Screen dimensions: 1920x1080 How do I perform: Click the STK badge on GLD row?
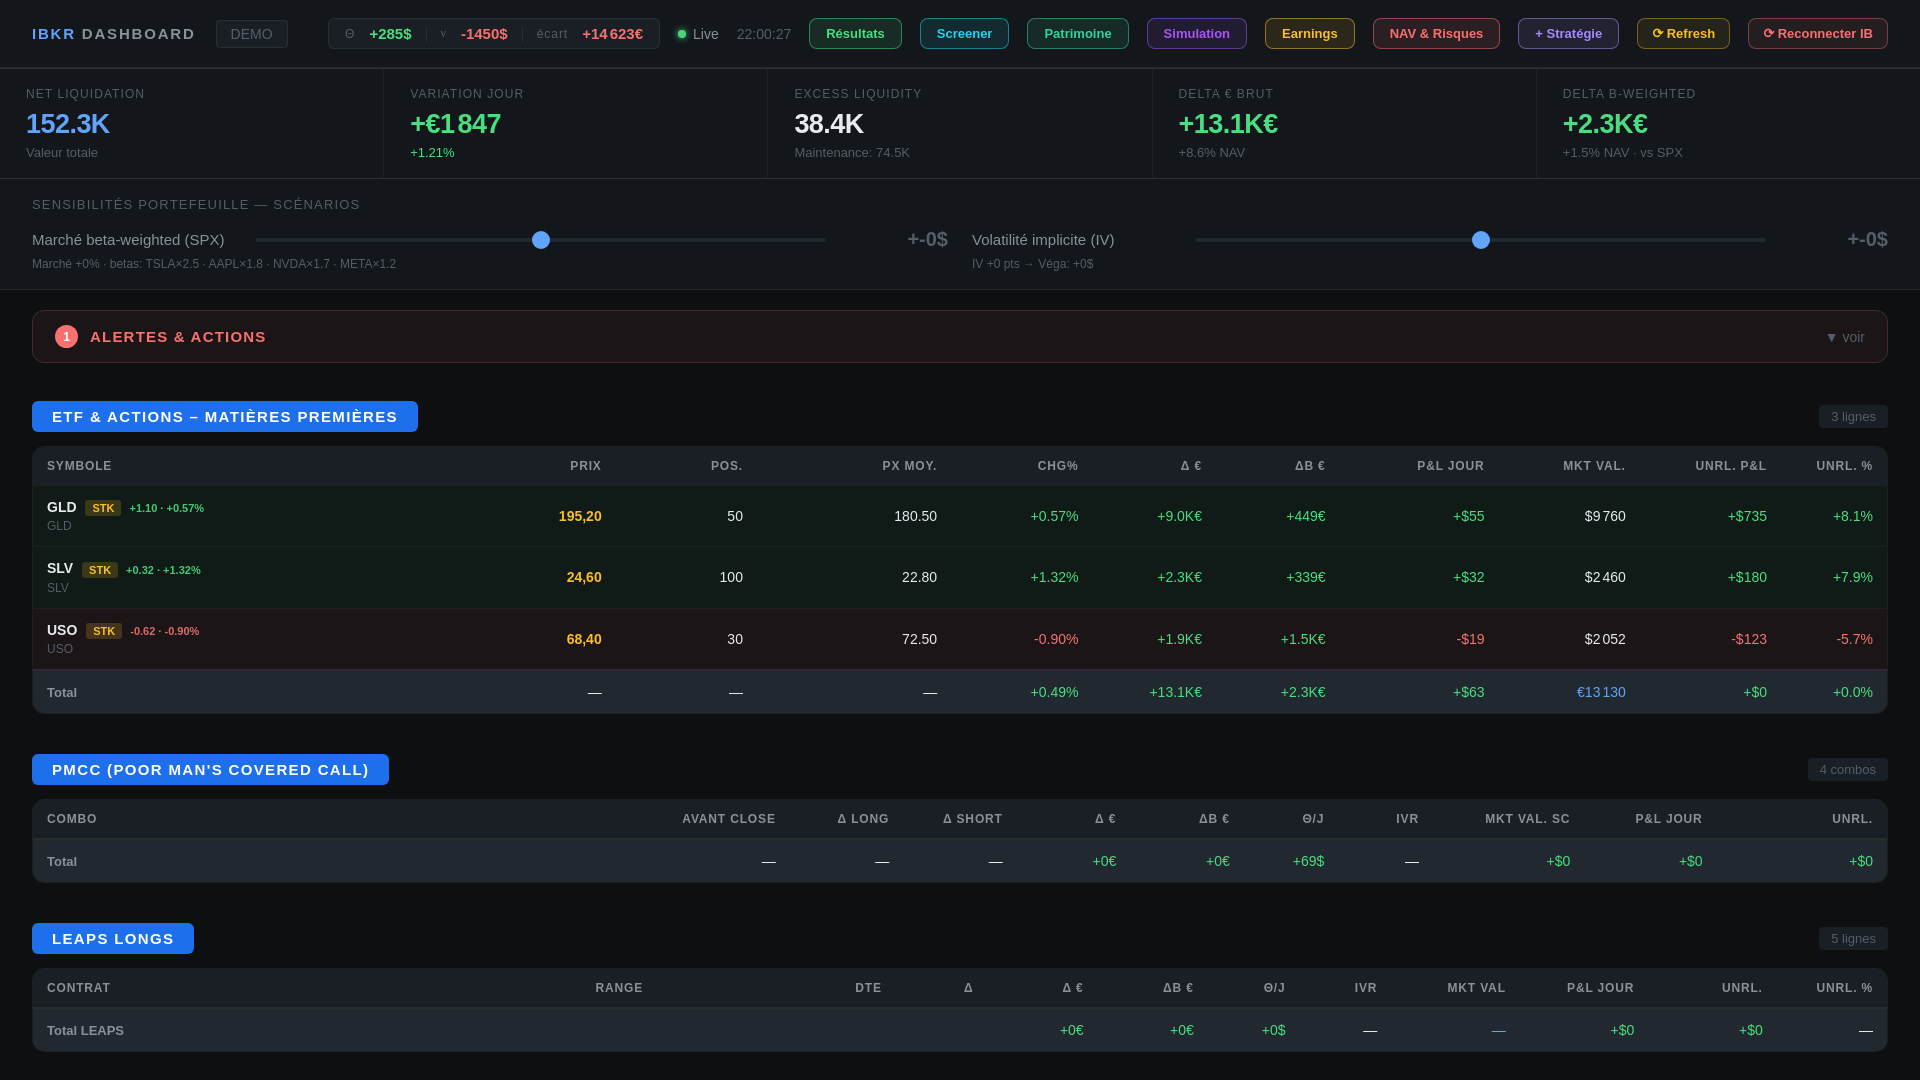coord(102,508)
